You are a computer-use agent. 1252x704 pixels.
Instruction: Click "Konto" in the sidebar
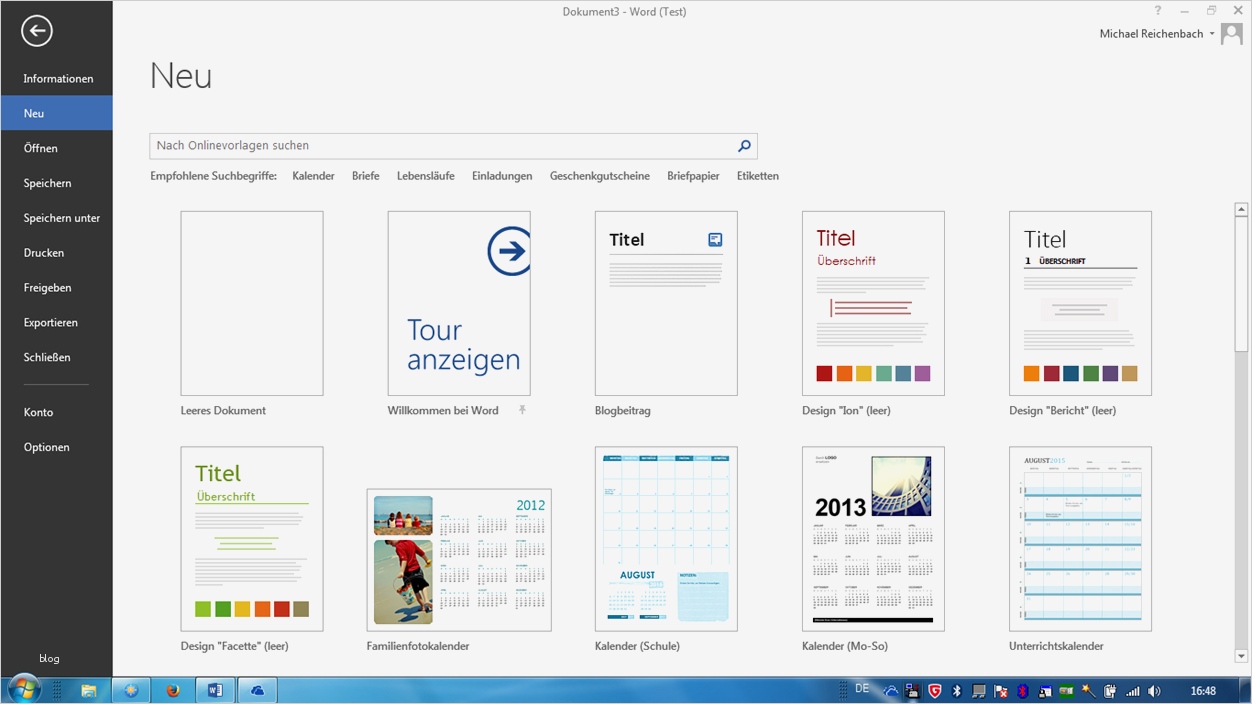point(38,412)
